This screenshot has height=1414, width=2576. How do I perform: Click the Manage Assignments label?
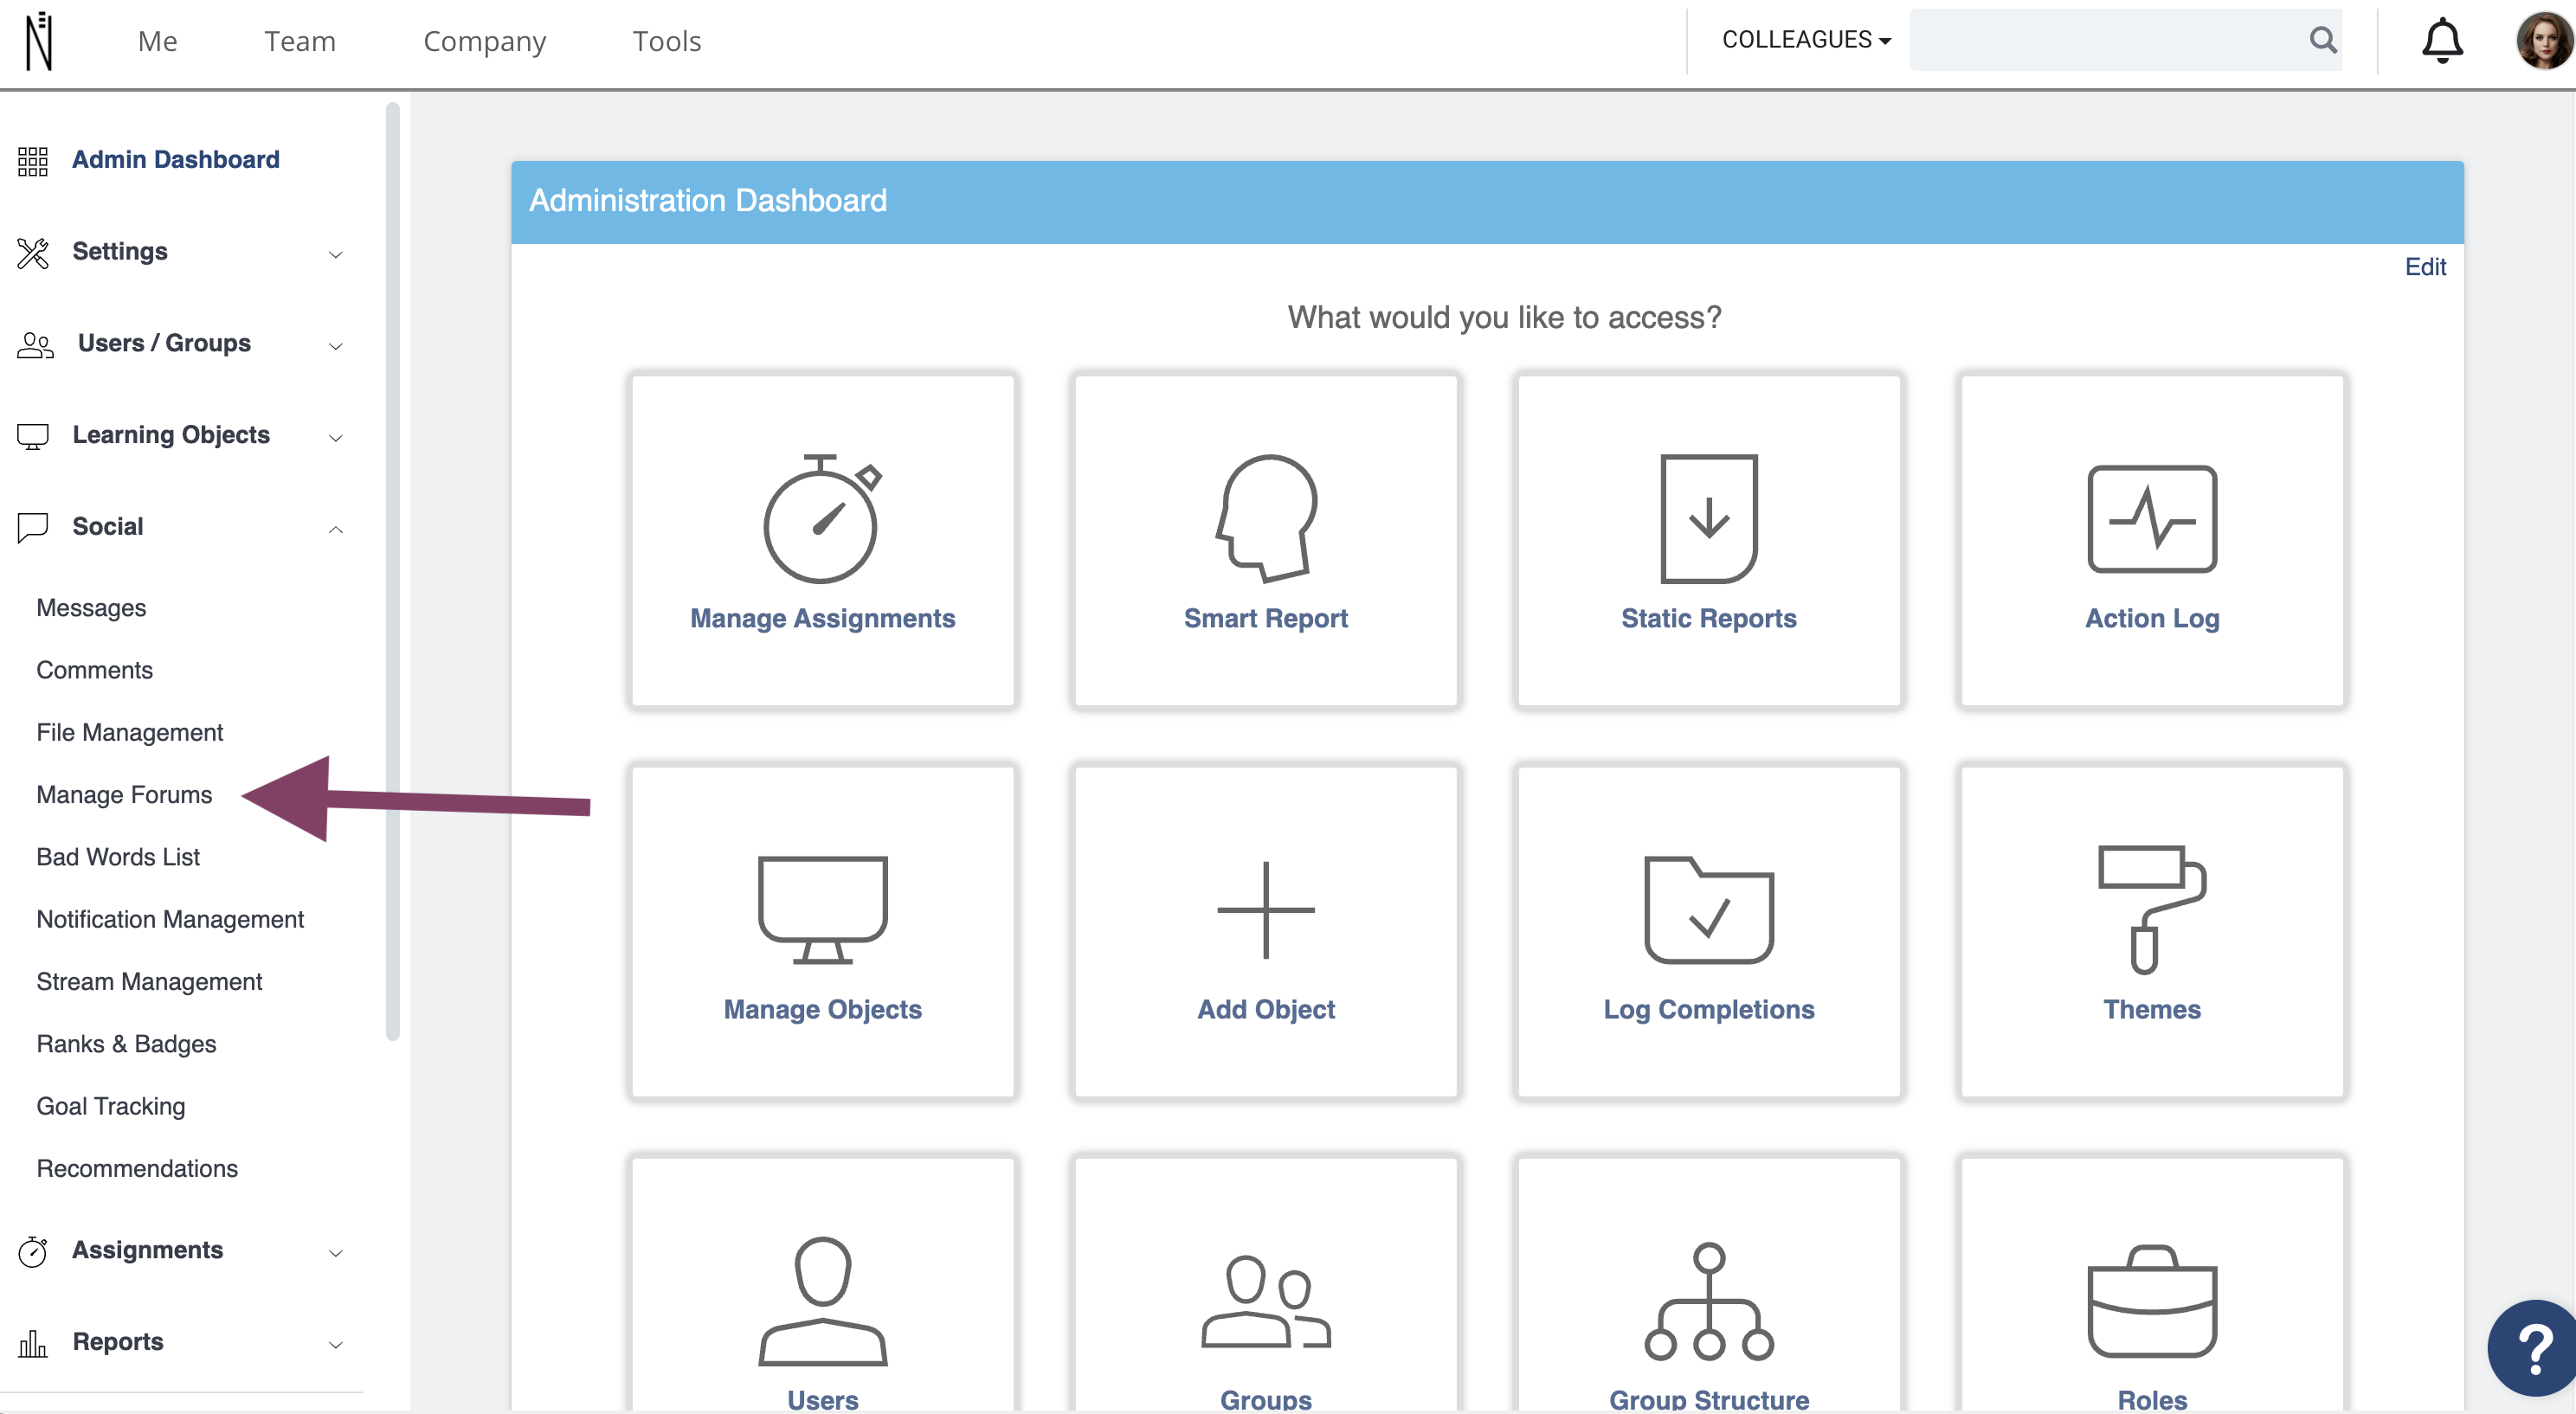pos(822,618)
